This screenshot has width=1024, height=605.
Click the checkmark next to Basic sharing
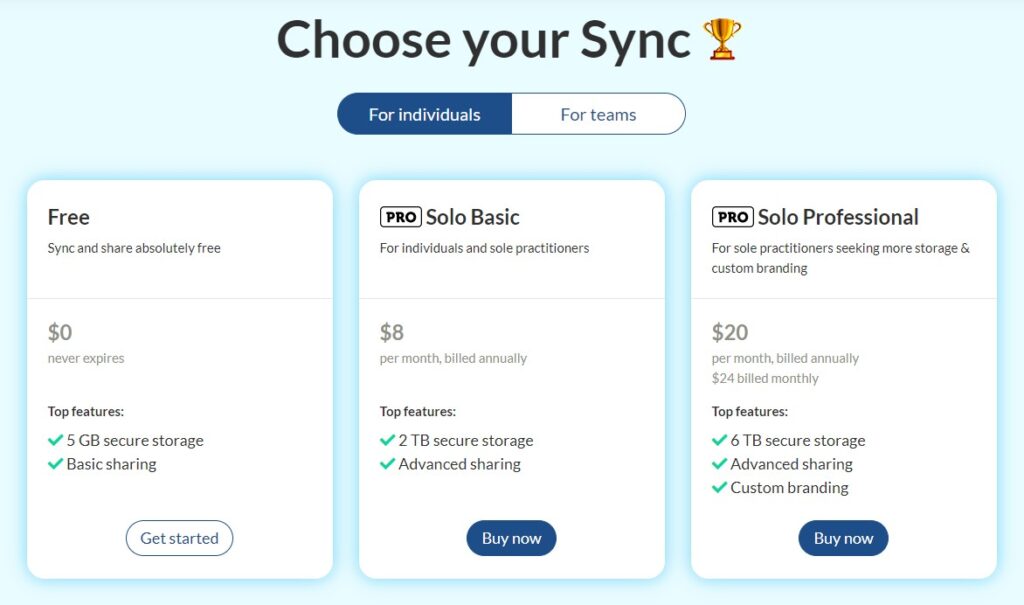click(x=56, y=464)
